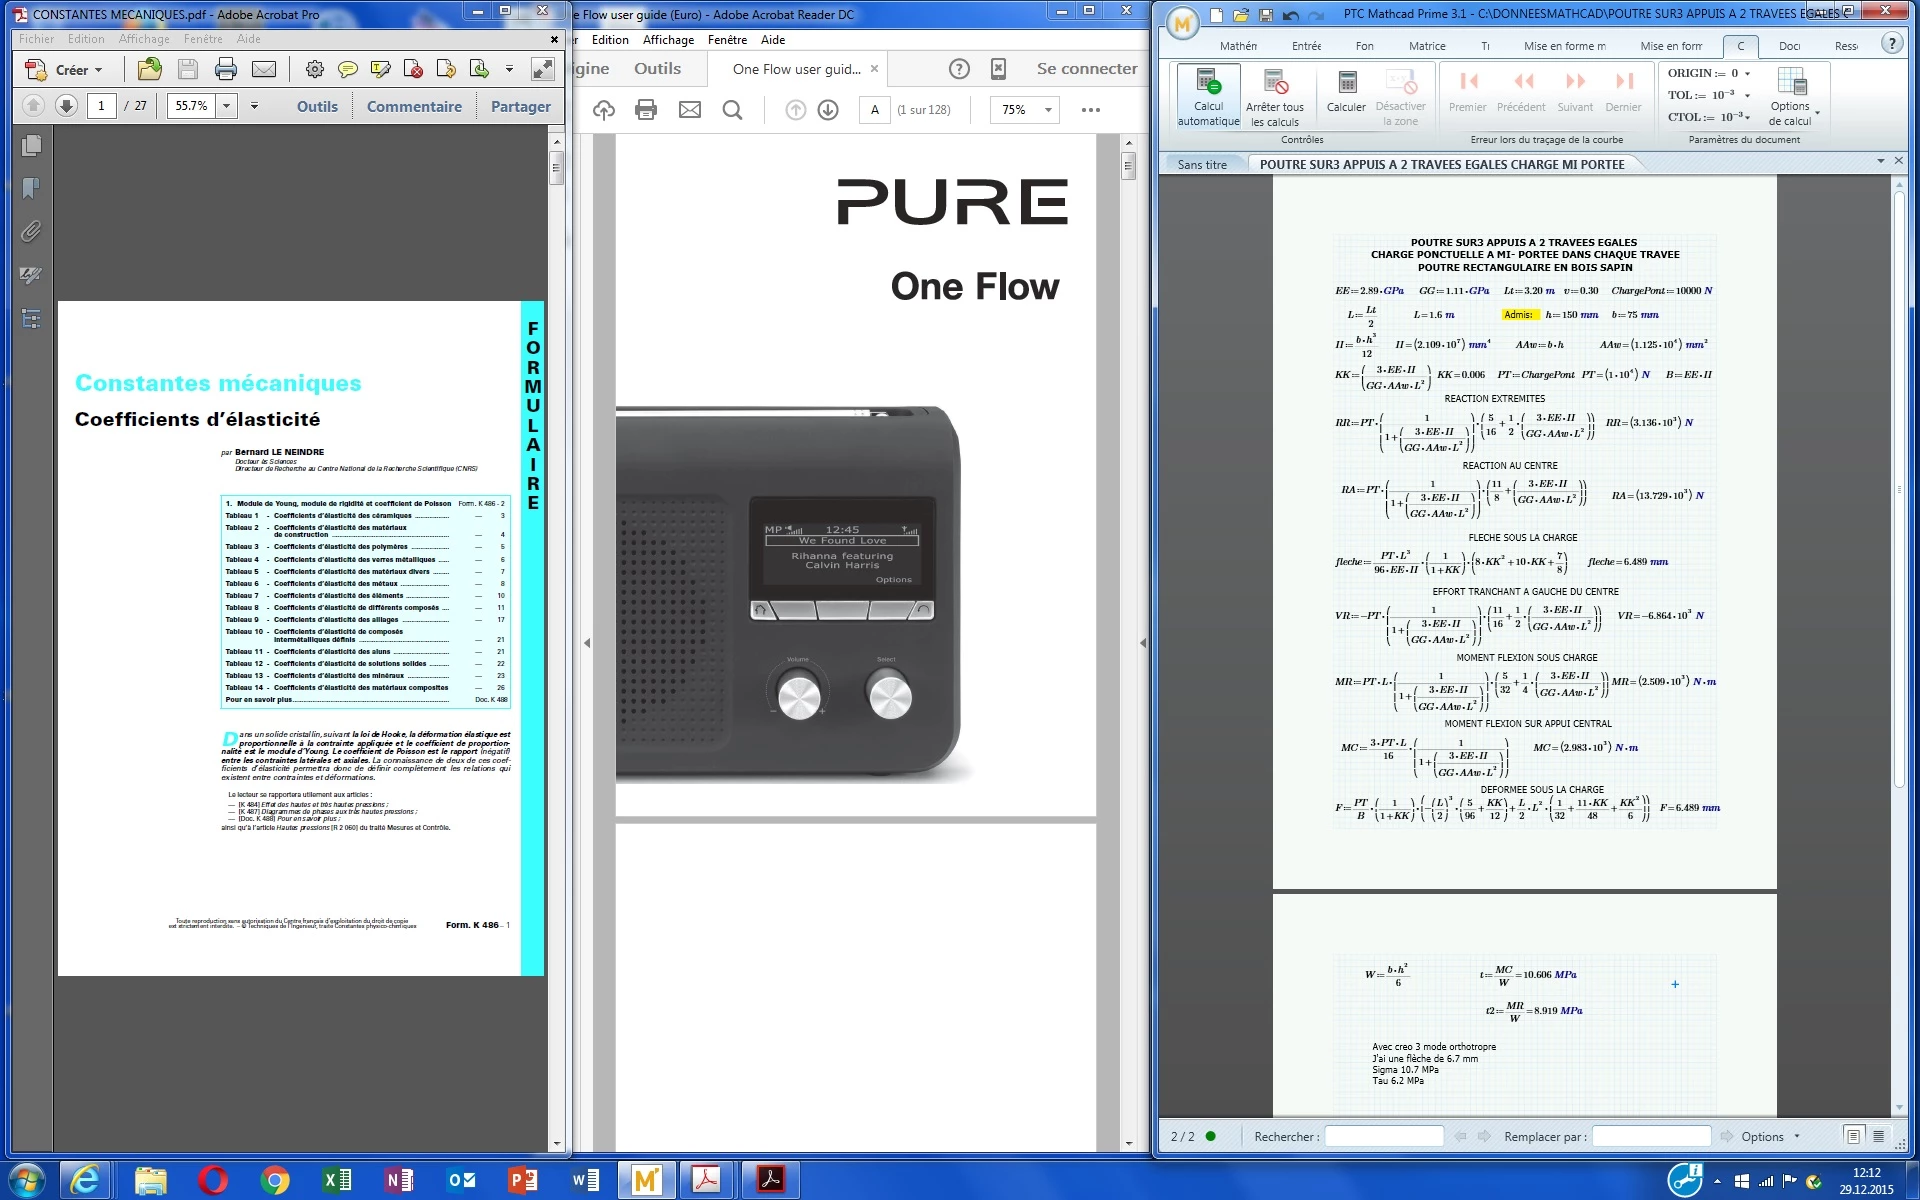Open Excel from the taskbar
Screen dimensions: 1920x1200
coord(337,1181)
